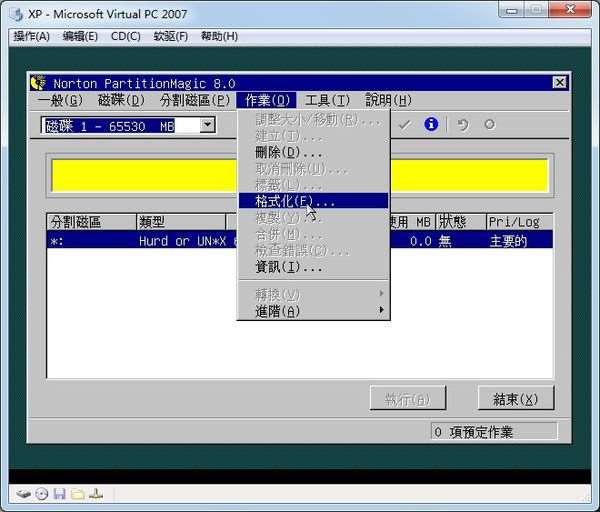This screenshot has height=512, width=600.
Task: Open Virtual PC 操作(A) menu
Action: (32, 36)
